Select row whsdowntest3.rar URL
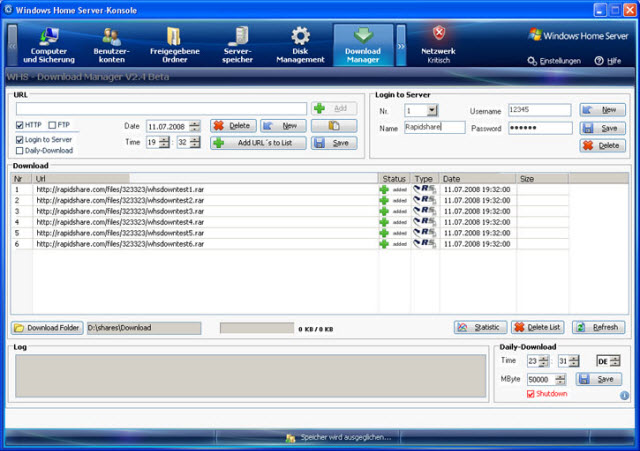Screen dimensions: 640x451 (x=120, y=211)
